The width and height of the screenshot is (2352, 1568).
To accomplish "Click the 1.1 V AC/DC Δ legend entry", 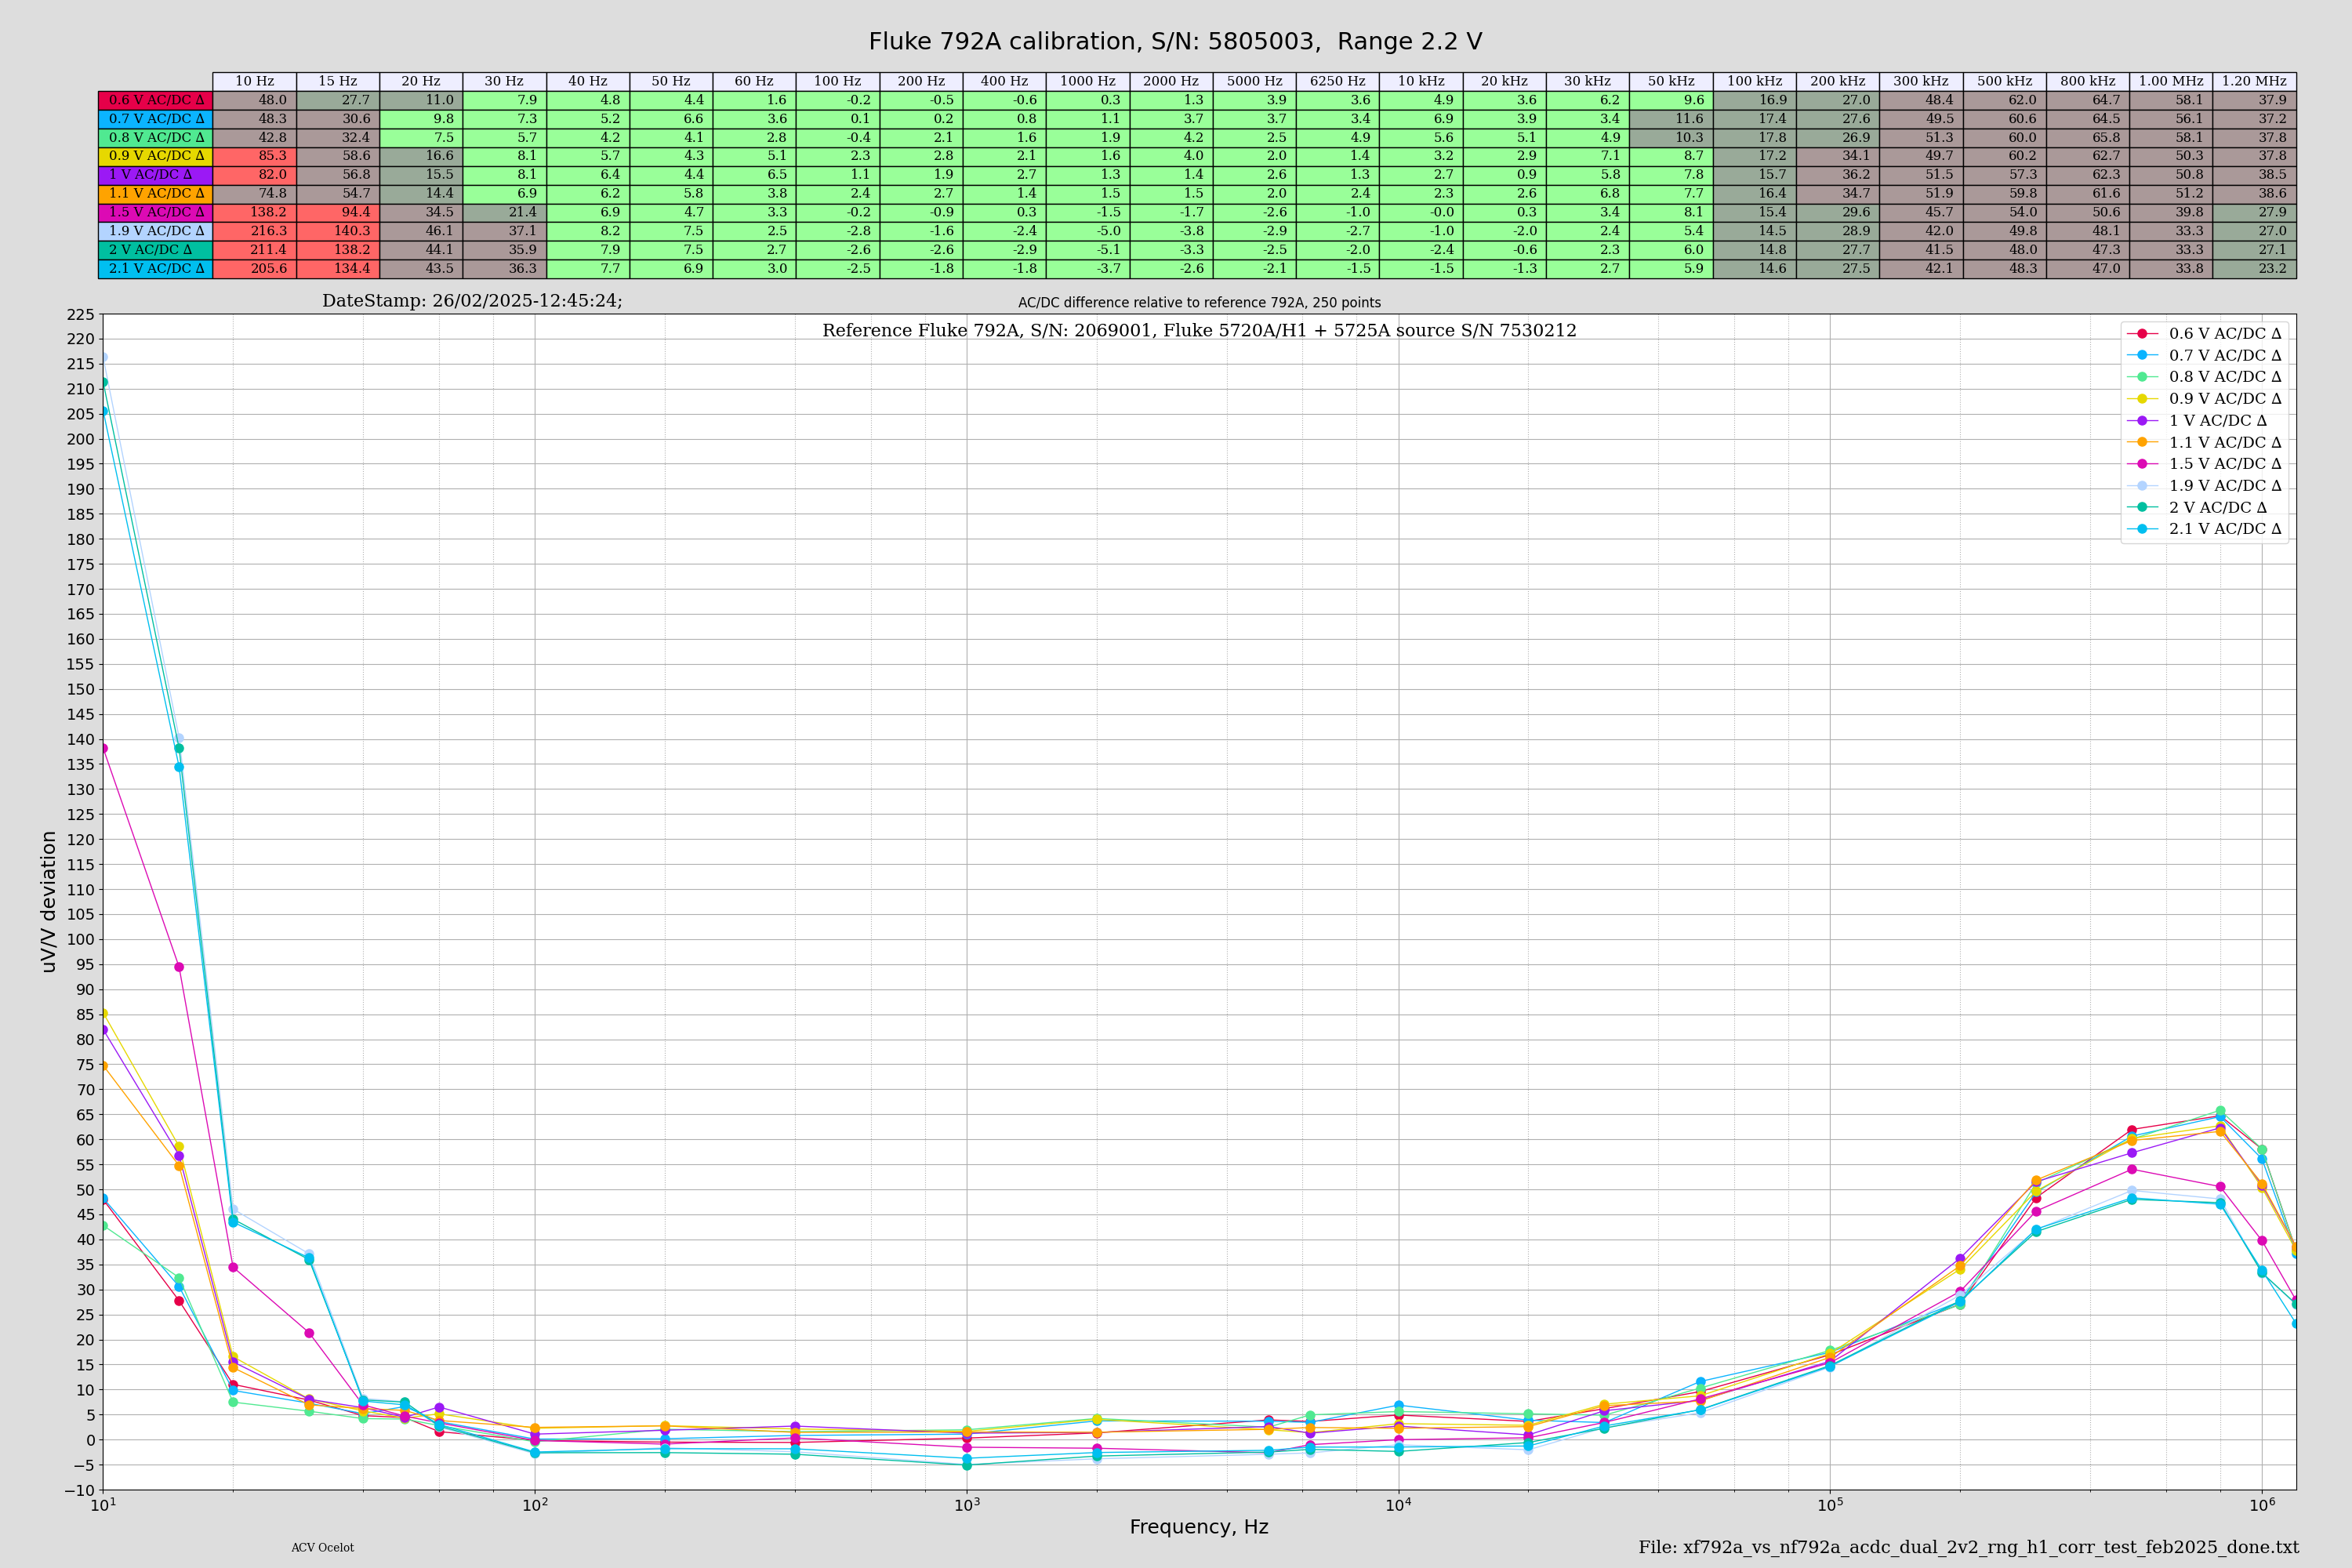I will pos(2204,443).
